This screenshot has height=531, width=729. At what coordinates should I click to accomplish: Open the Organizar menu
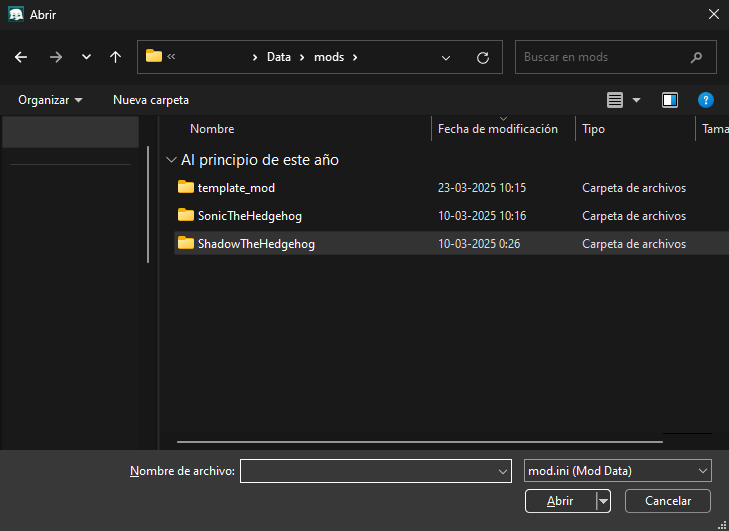pos(50,100)
